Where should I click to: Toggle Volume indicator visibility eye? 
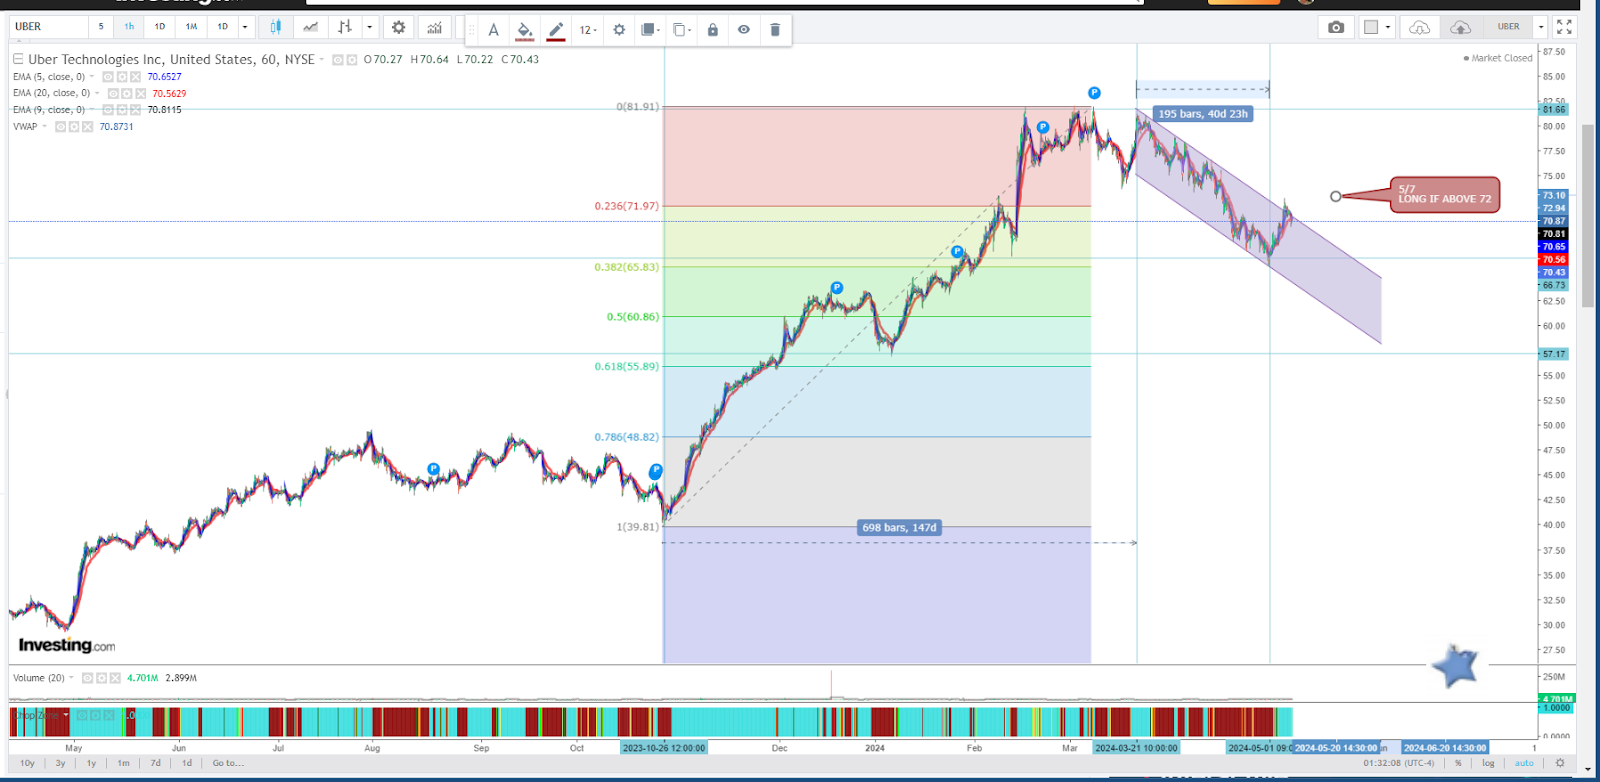point(87,678)
